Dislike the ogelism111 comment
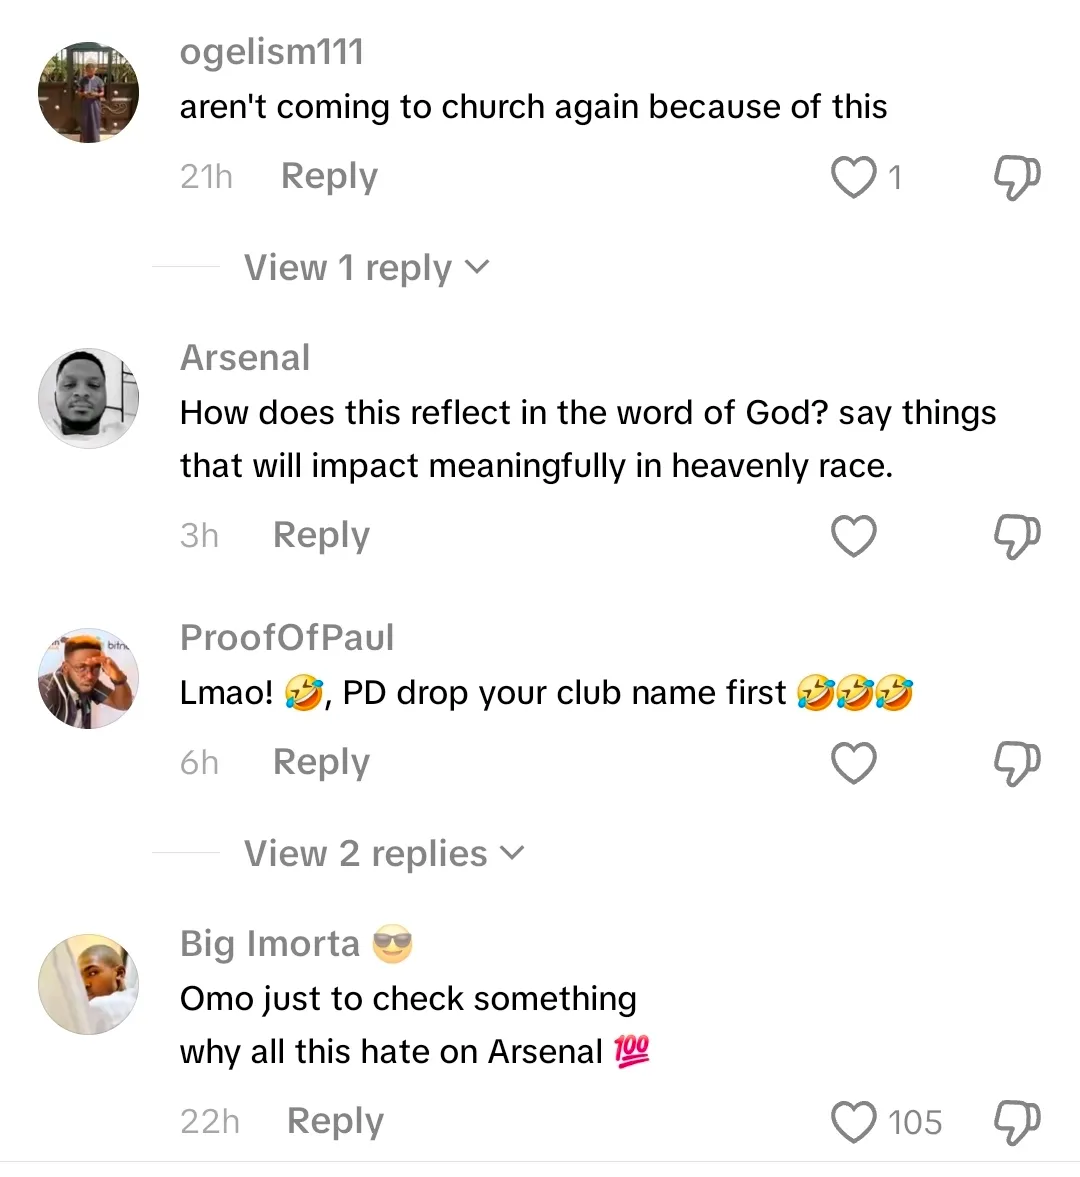 (x=1016, y=177)
